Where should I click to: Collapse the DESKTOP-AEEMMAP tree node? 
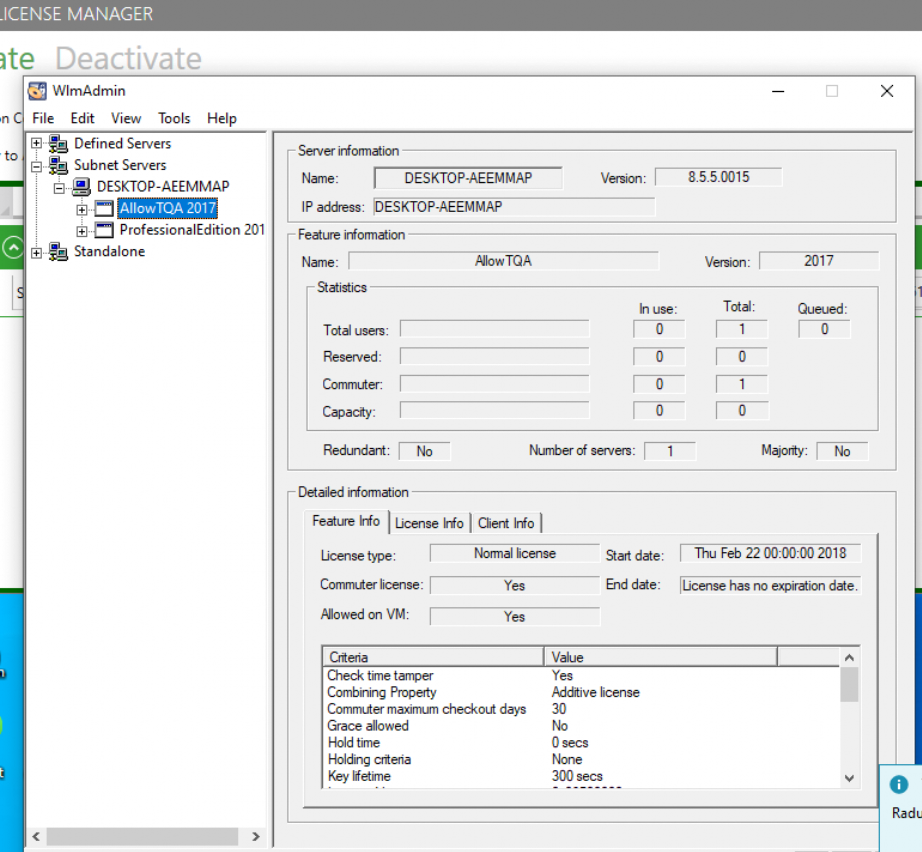(59, 189)
